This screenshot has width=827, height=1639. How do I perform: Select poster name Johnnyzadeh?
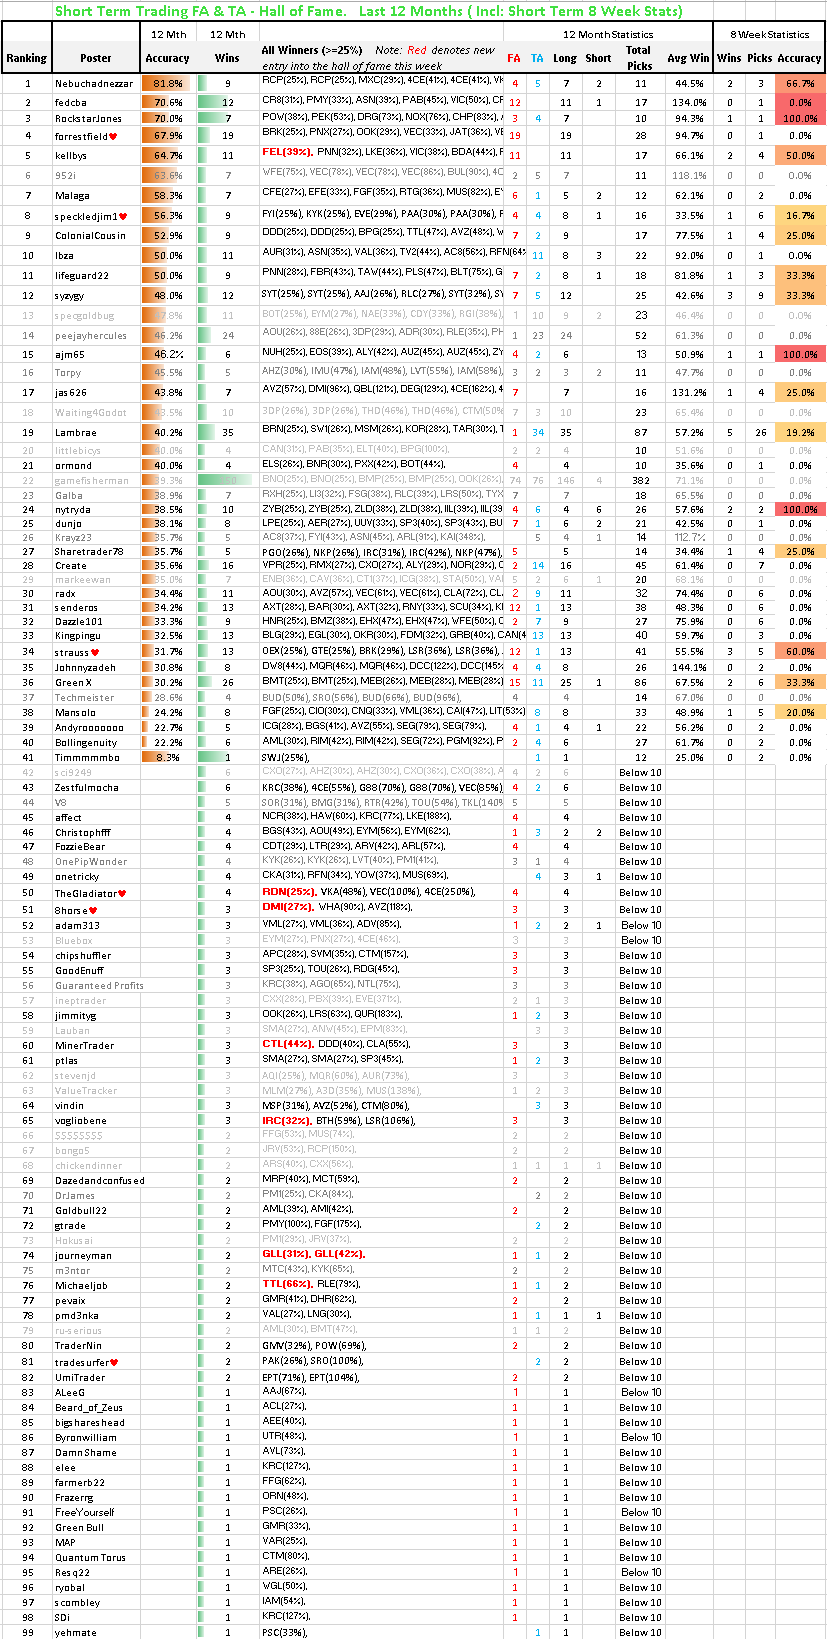point(85,668)
